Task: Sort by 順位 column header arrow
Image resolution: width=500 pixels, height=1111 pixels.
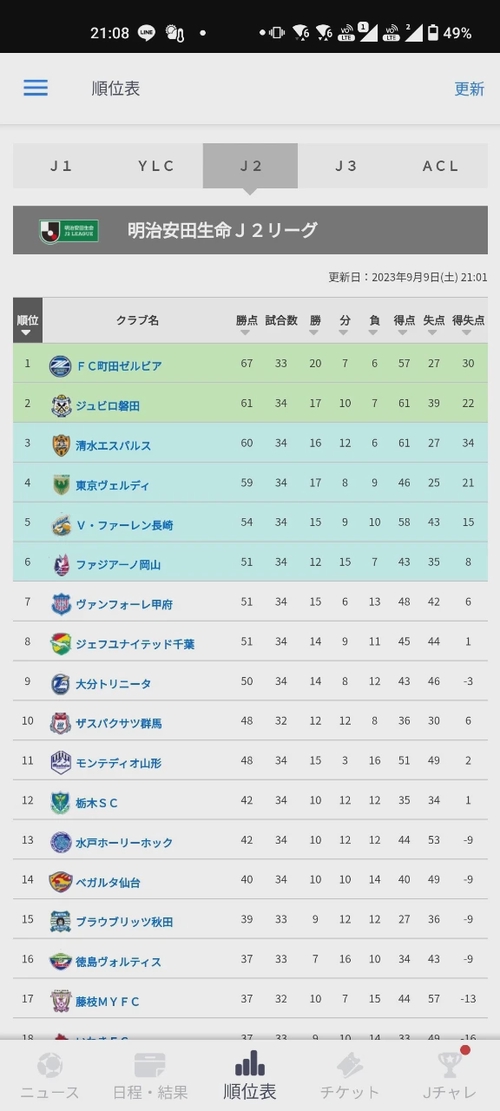Action: point(27,332)
